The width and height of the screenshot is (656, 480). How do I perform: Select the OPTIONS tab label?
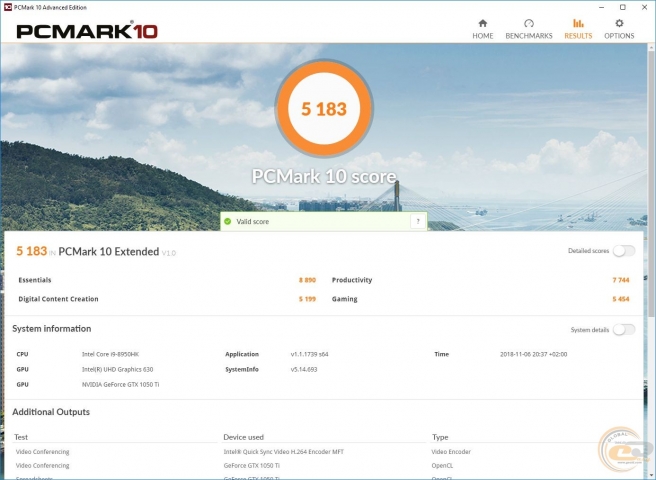(619, 36)
